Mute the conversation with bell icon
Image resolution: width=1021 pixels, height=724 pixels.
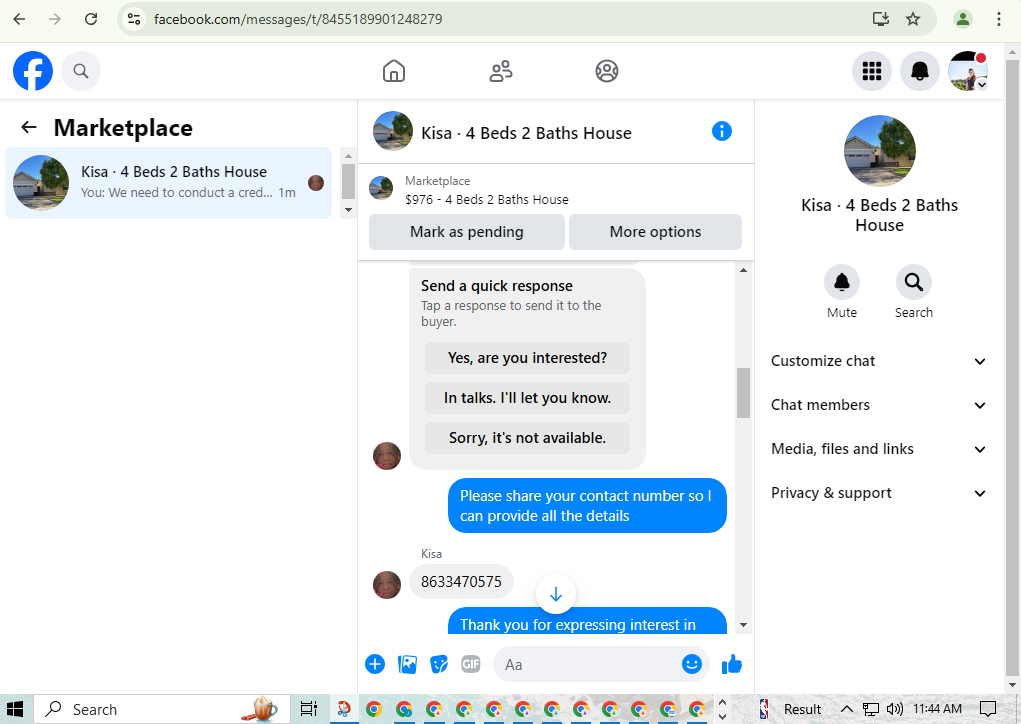click(842, 282)
